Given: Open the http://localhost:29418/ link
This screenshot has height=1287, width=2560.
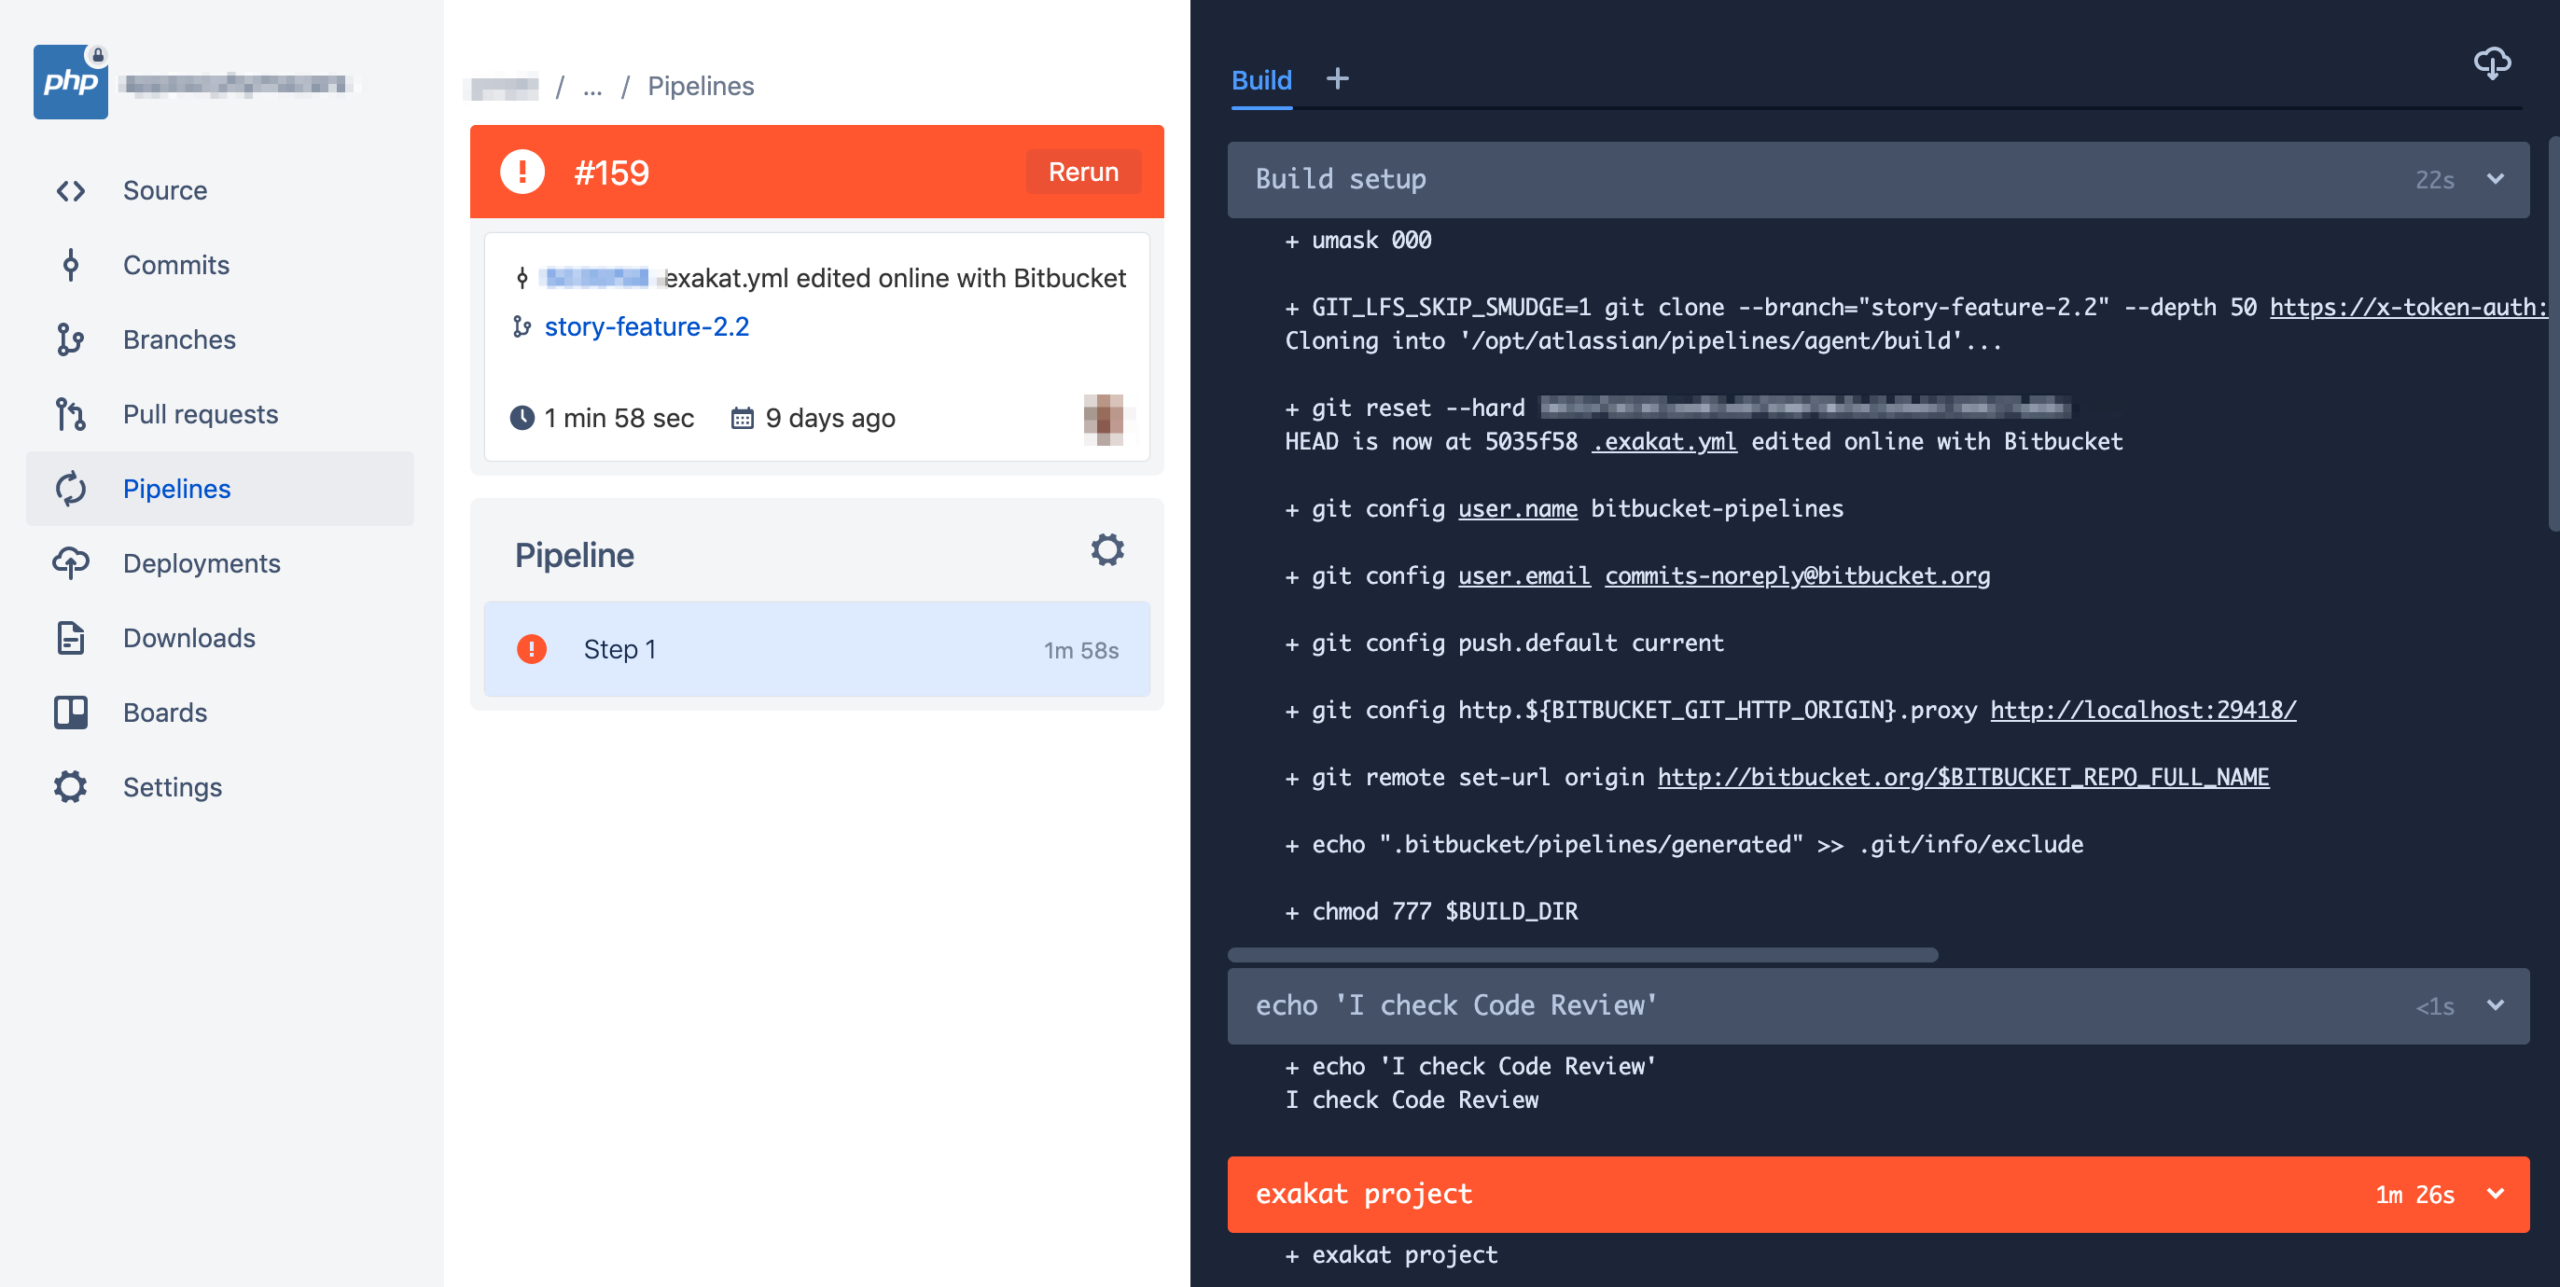Looking at the screenshot, I should click(2143, 710).
